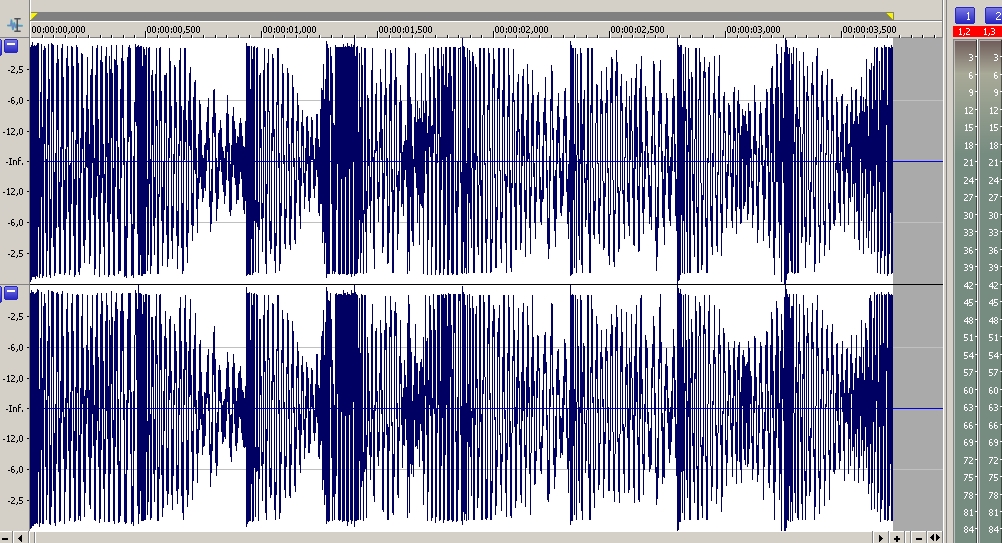1002x543 pixels.
Task: Click the -Inf. label on the upper channel level ruler
Action: coord(15,161)
